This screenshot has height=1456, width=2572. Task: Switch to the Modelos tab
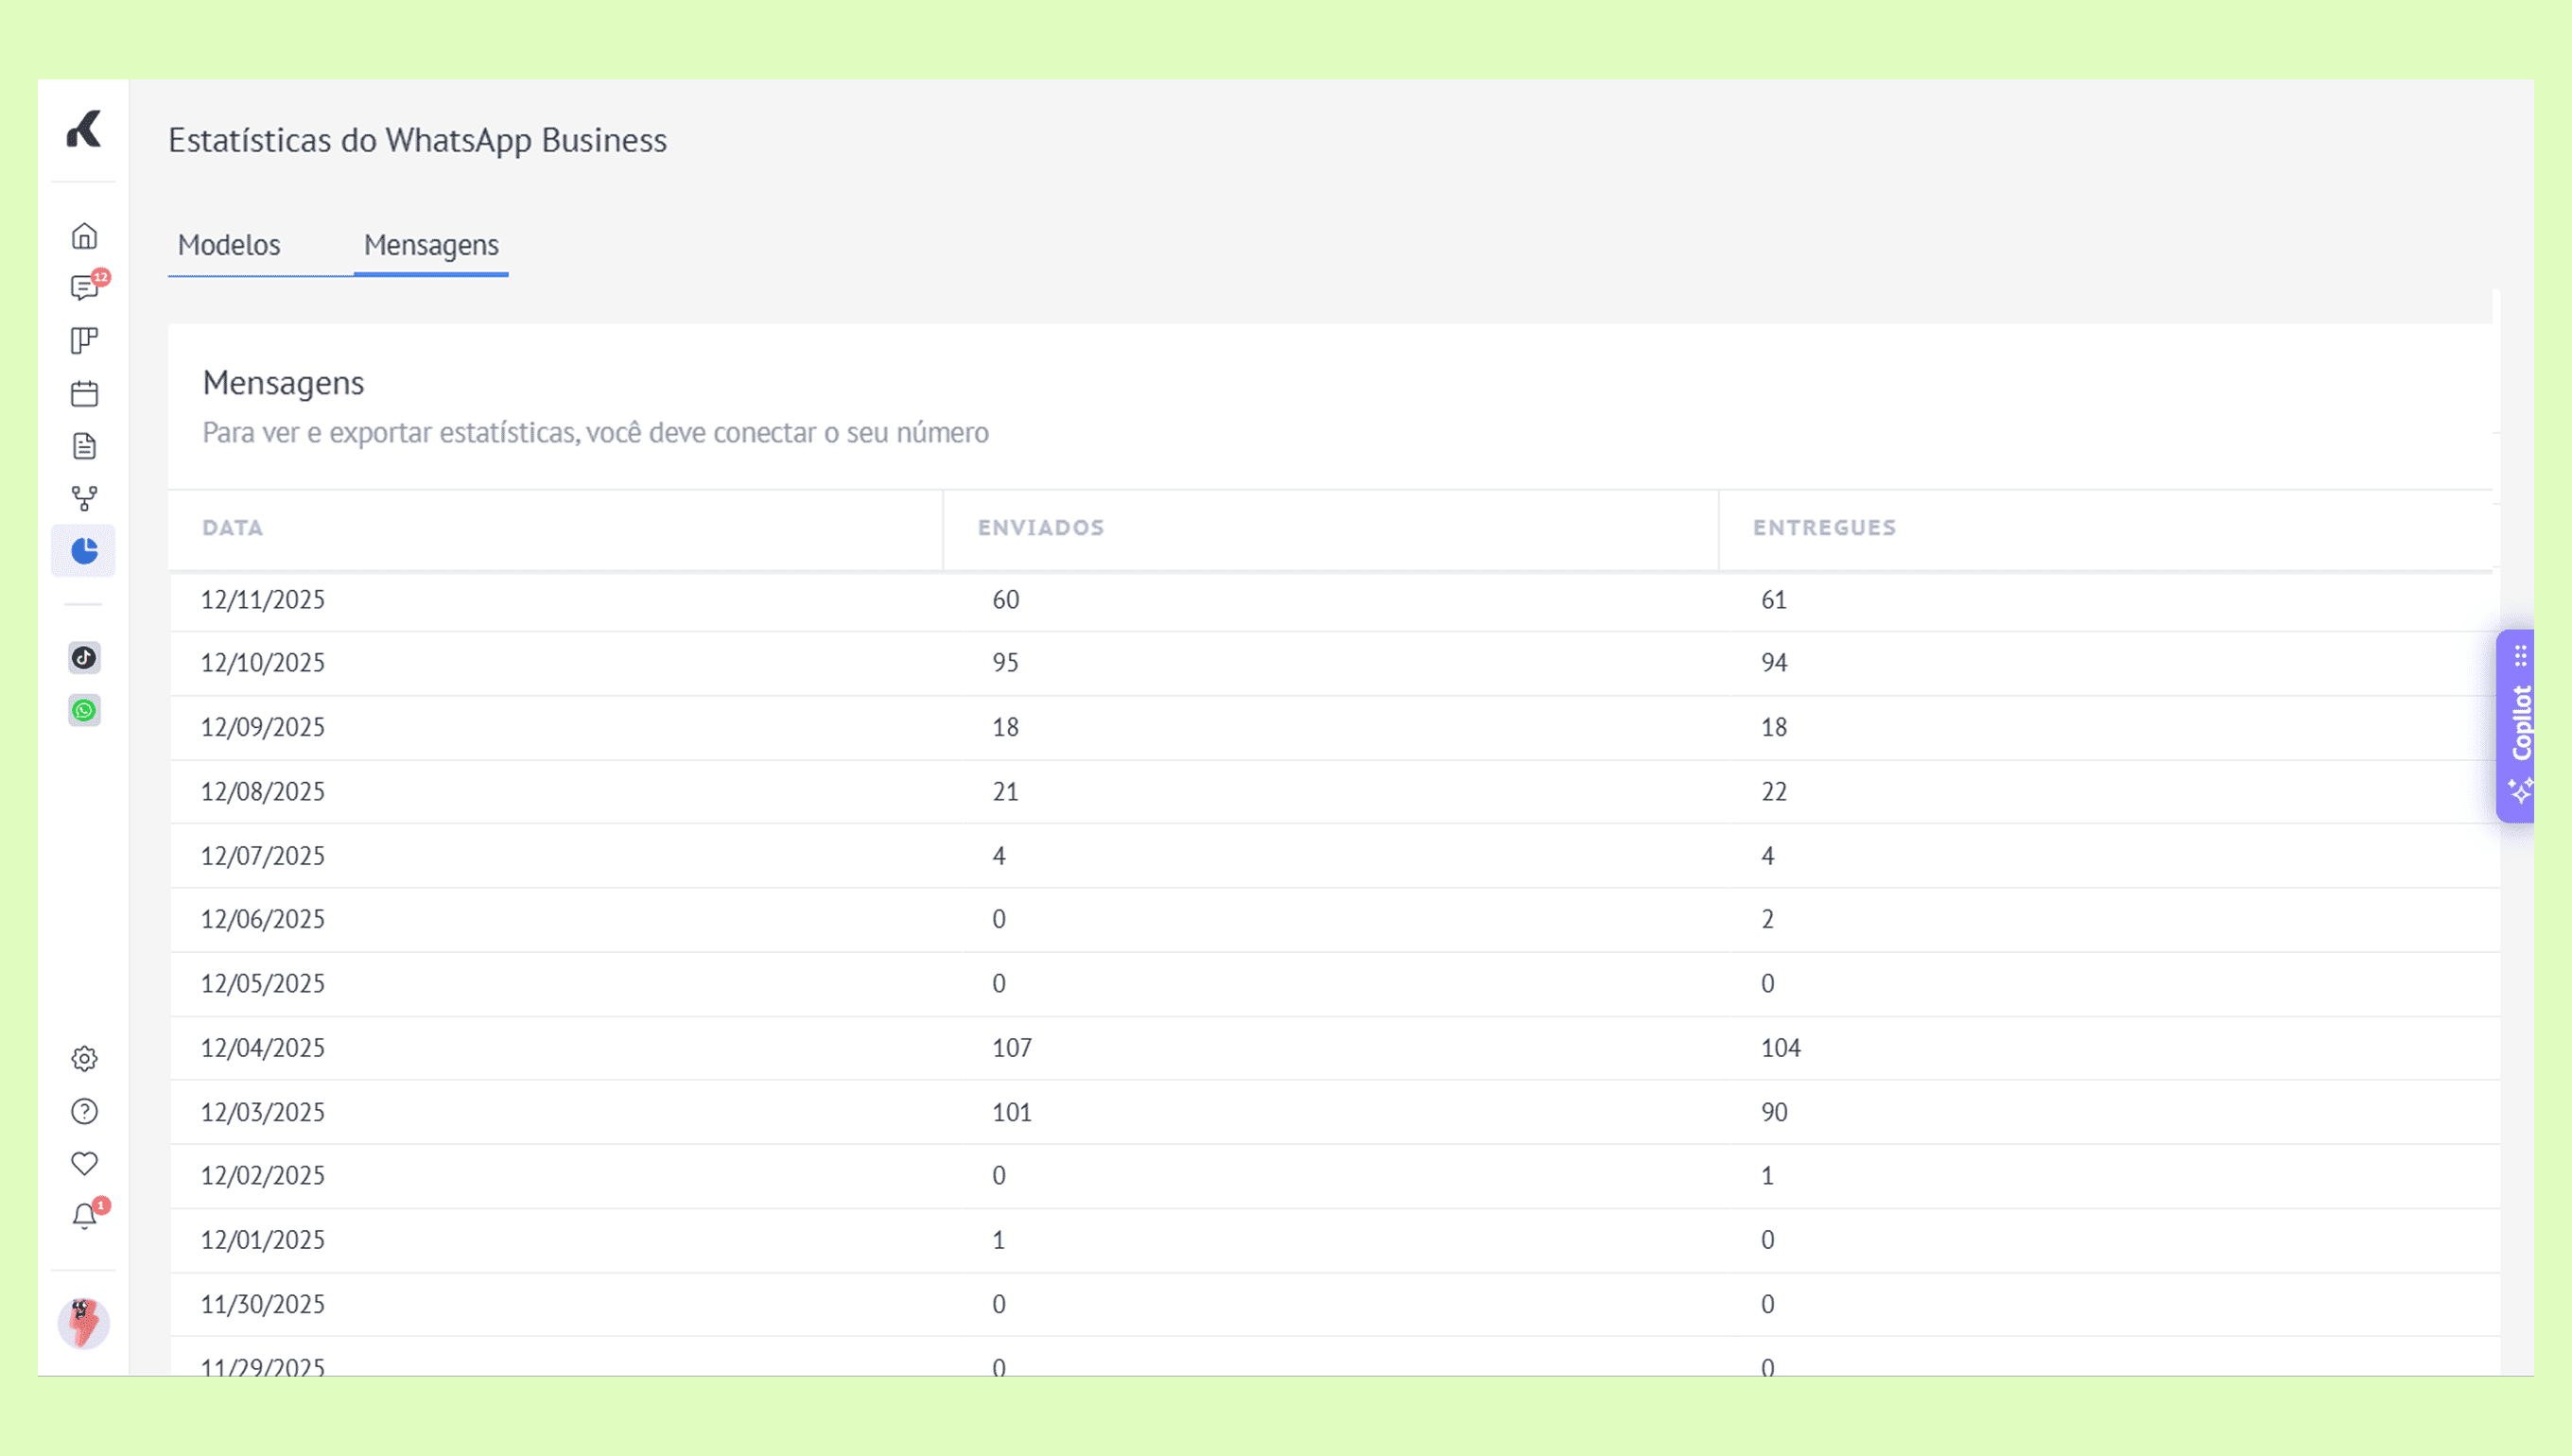tap(229, 245)
